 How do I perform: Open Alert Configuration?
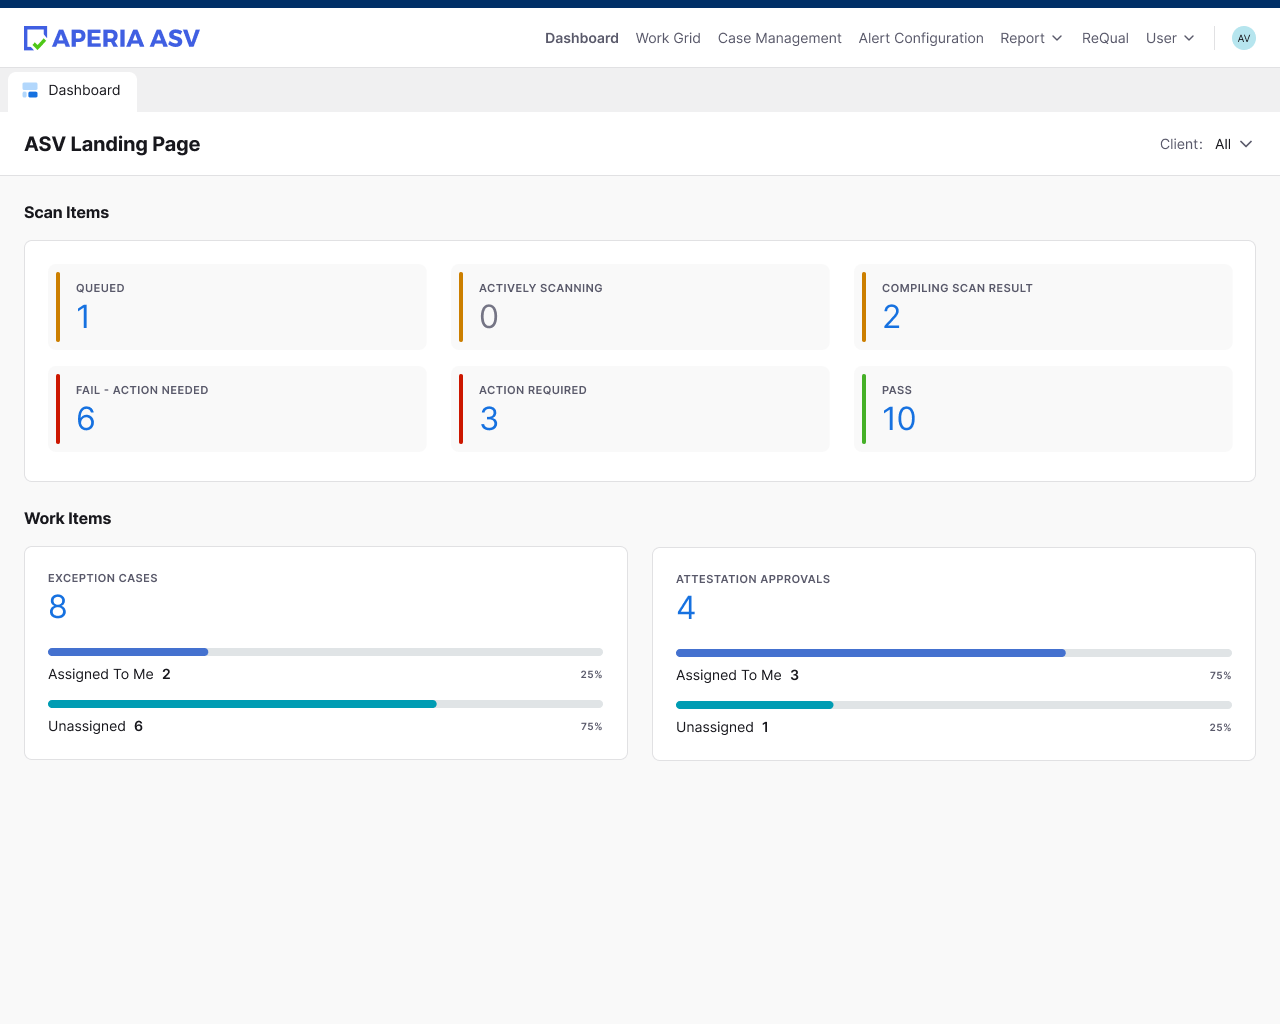click(x=921, y=38)
